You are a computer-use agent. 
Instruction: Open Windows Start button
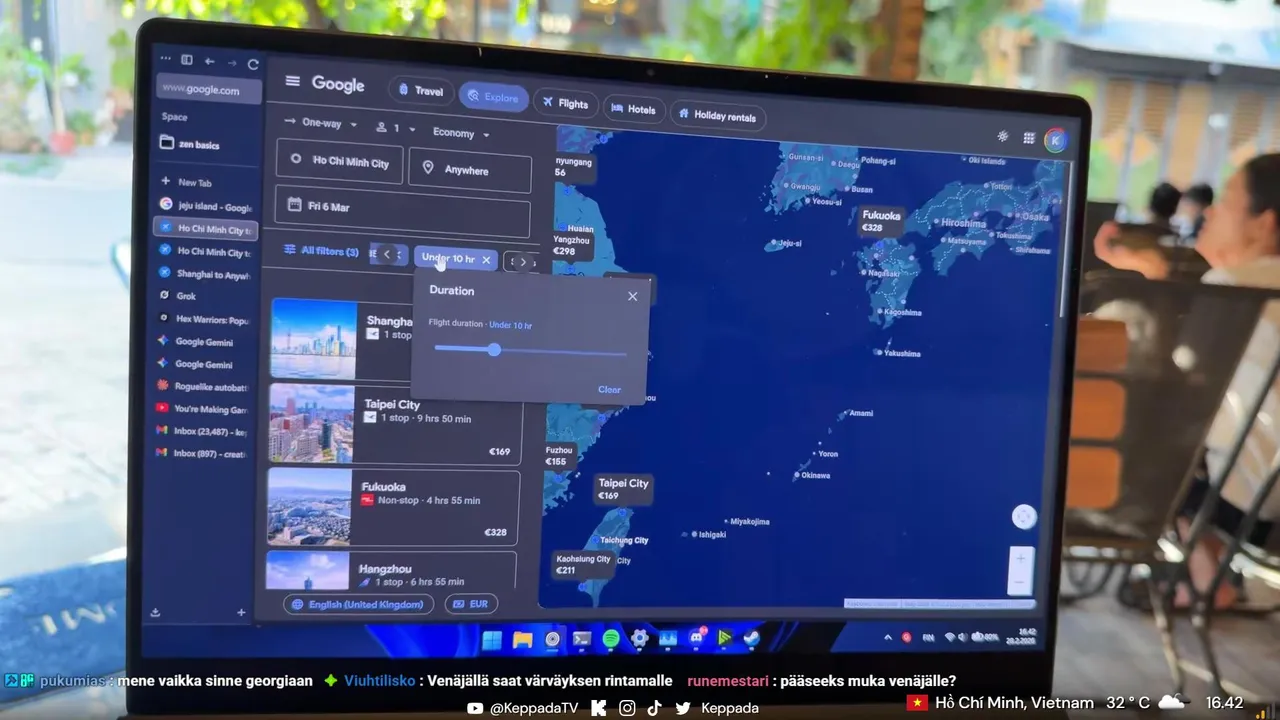[491, 640]
